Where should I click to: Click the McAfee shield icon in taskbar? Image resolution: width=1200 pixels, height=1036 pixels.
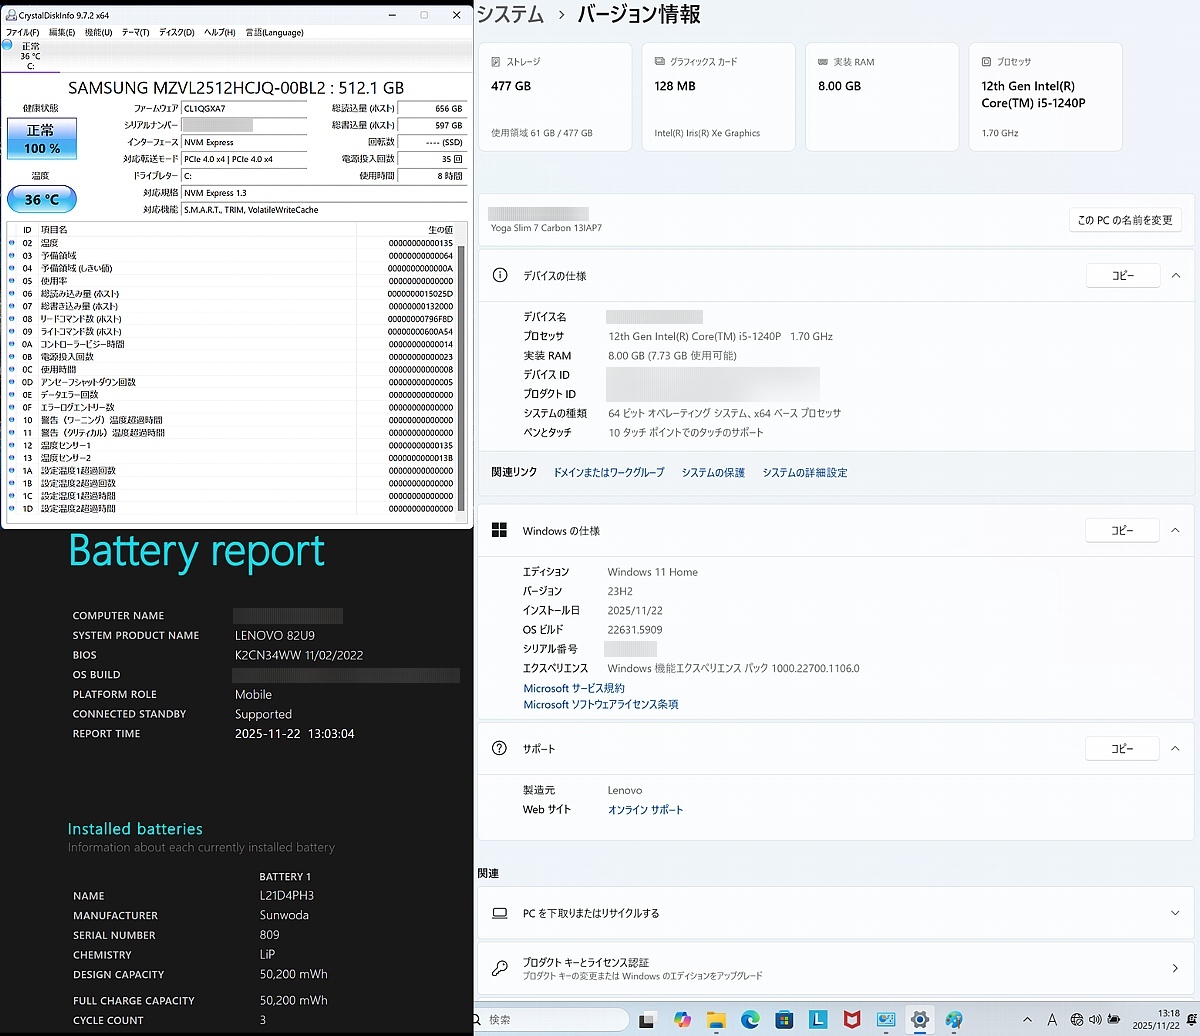click(852, 1019)
